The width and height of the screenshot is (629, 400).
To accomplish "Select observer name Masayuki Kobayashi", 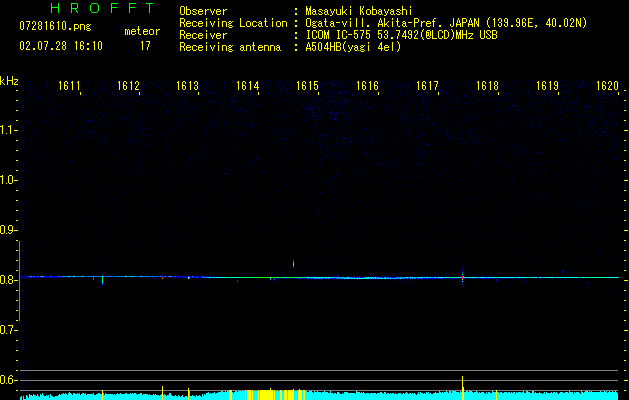I will [359, 11].
